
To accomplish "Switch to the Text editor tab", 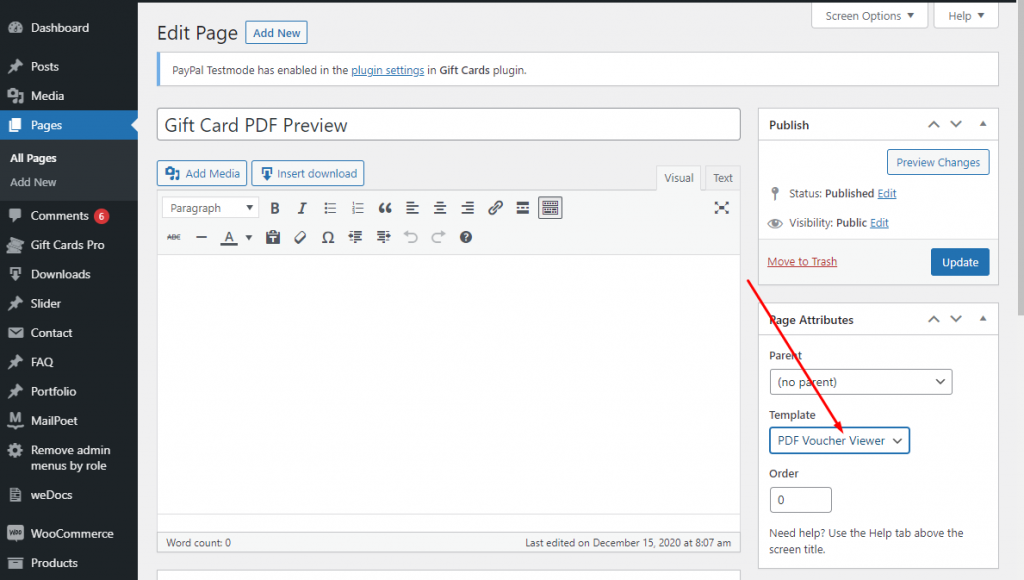I will pyautogui.click(x=722, y=178).
